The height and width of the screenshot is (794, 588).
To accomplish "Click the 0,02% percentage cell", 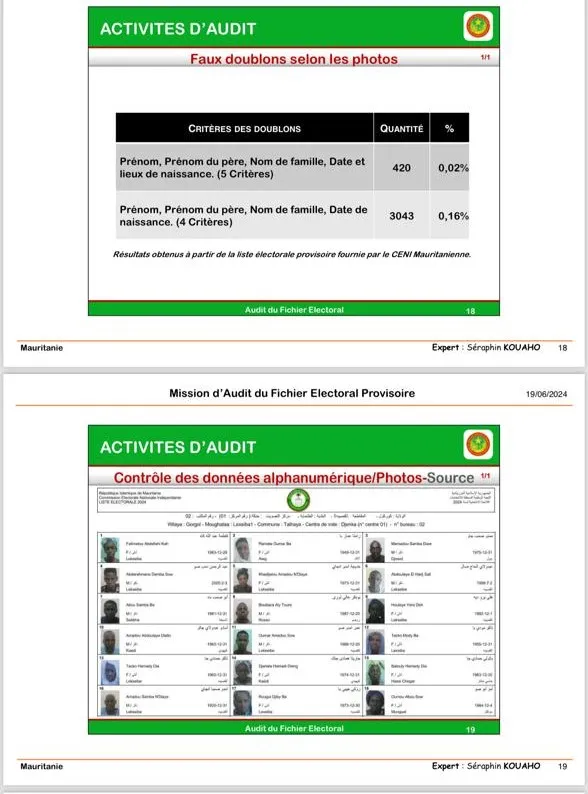I will pyautogui.click(x=453, y=168).
